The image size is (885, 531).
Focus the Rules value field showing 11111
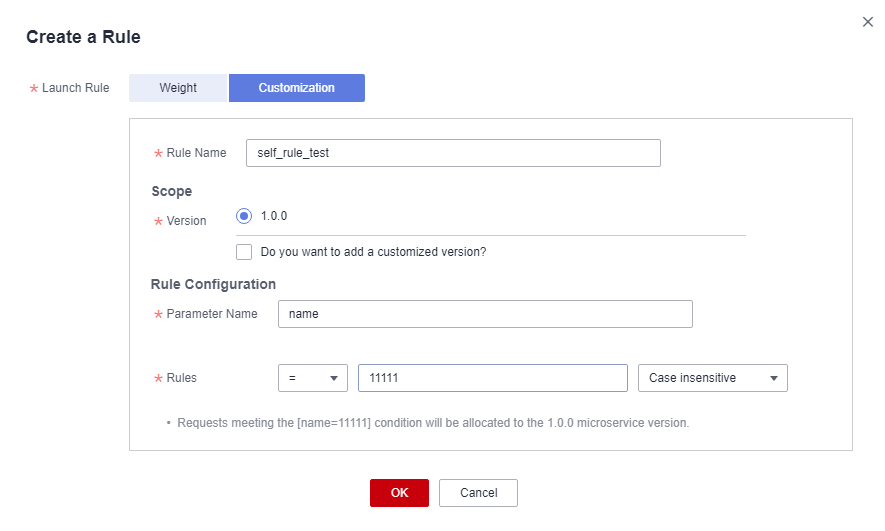tap(493, 378)
